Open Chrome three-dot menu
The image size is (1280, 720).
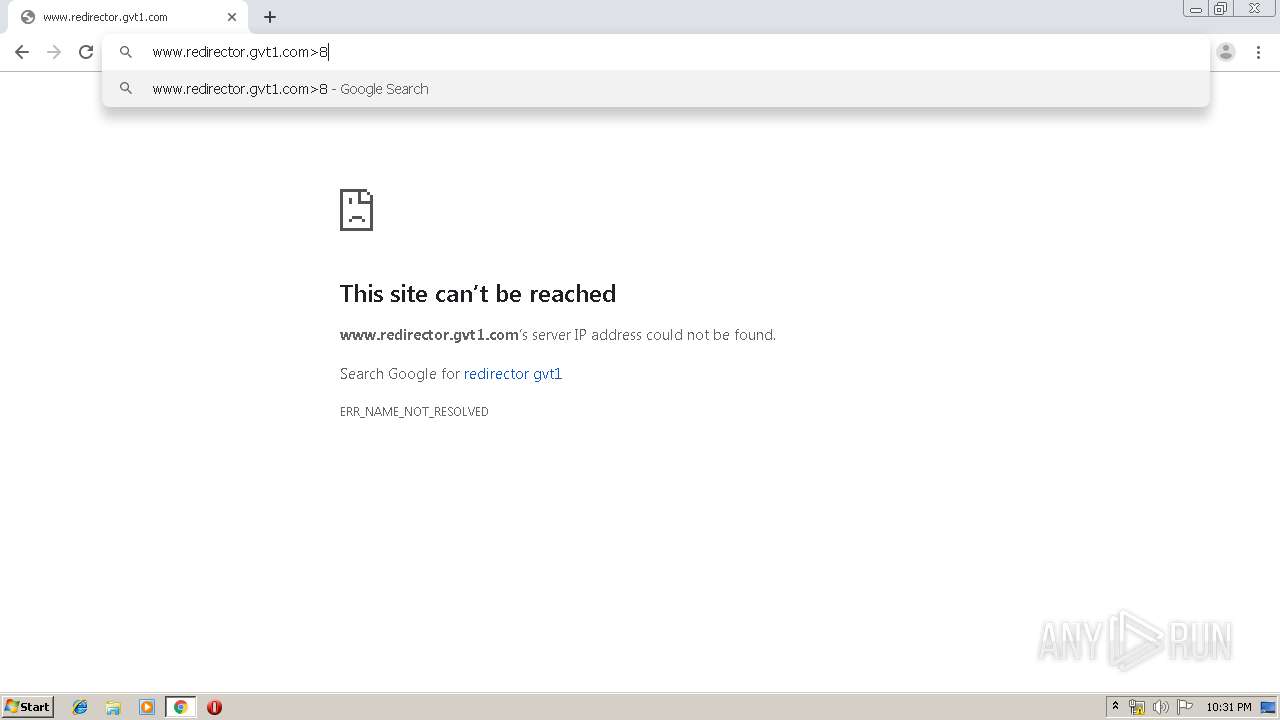pyautogui.click(x=1258, y=52)
